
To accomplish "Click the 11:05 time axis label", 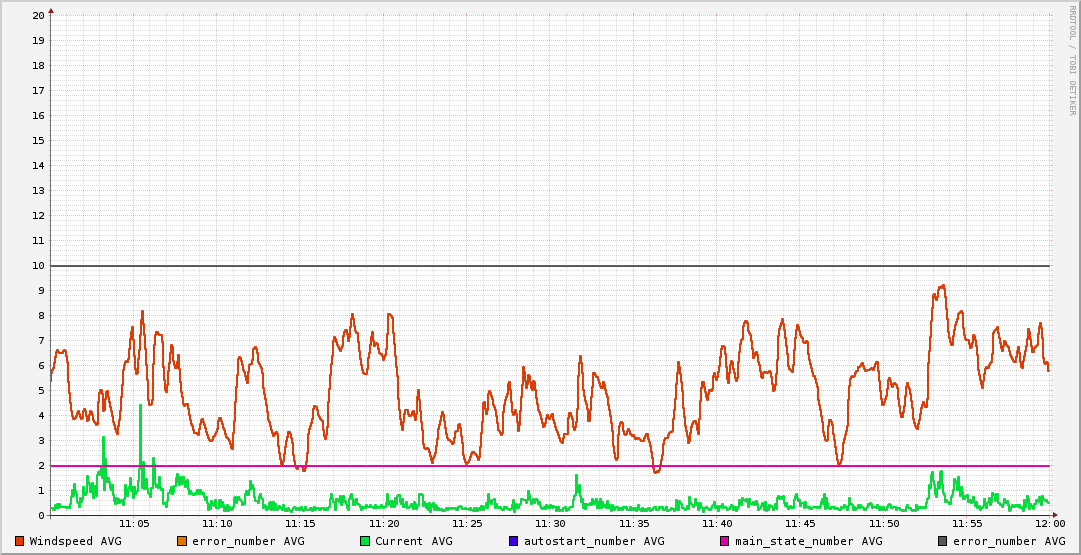I will click(134, 523).
